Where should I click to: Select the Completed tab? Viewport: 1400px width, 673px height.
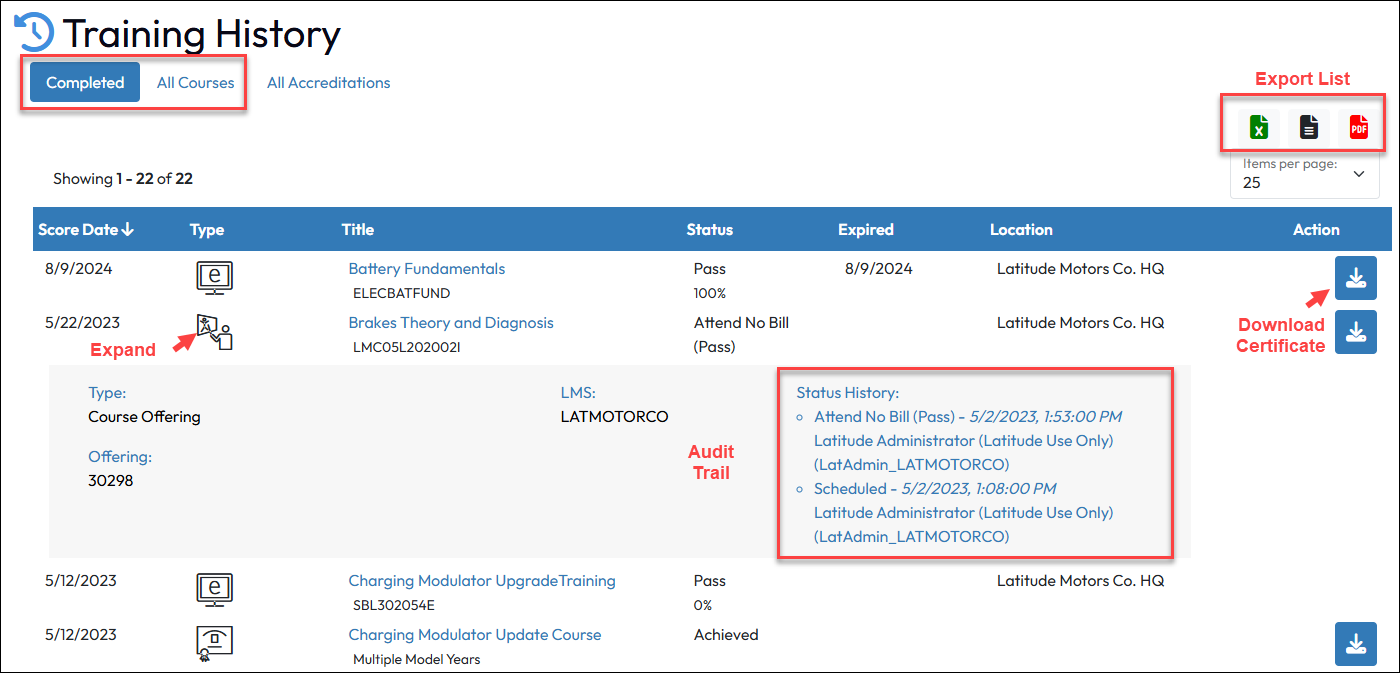point(85,83)
